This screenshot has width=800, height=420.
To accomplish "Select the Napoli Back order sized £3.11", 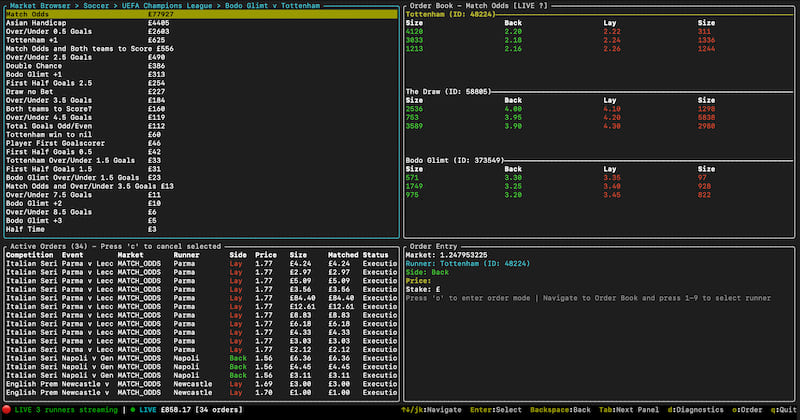I will coord(202,375).
